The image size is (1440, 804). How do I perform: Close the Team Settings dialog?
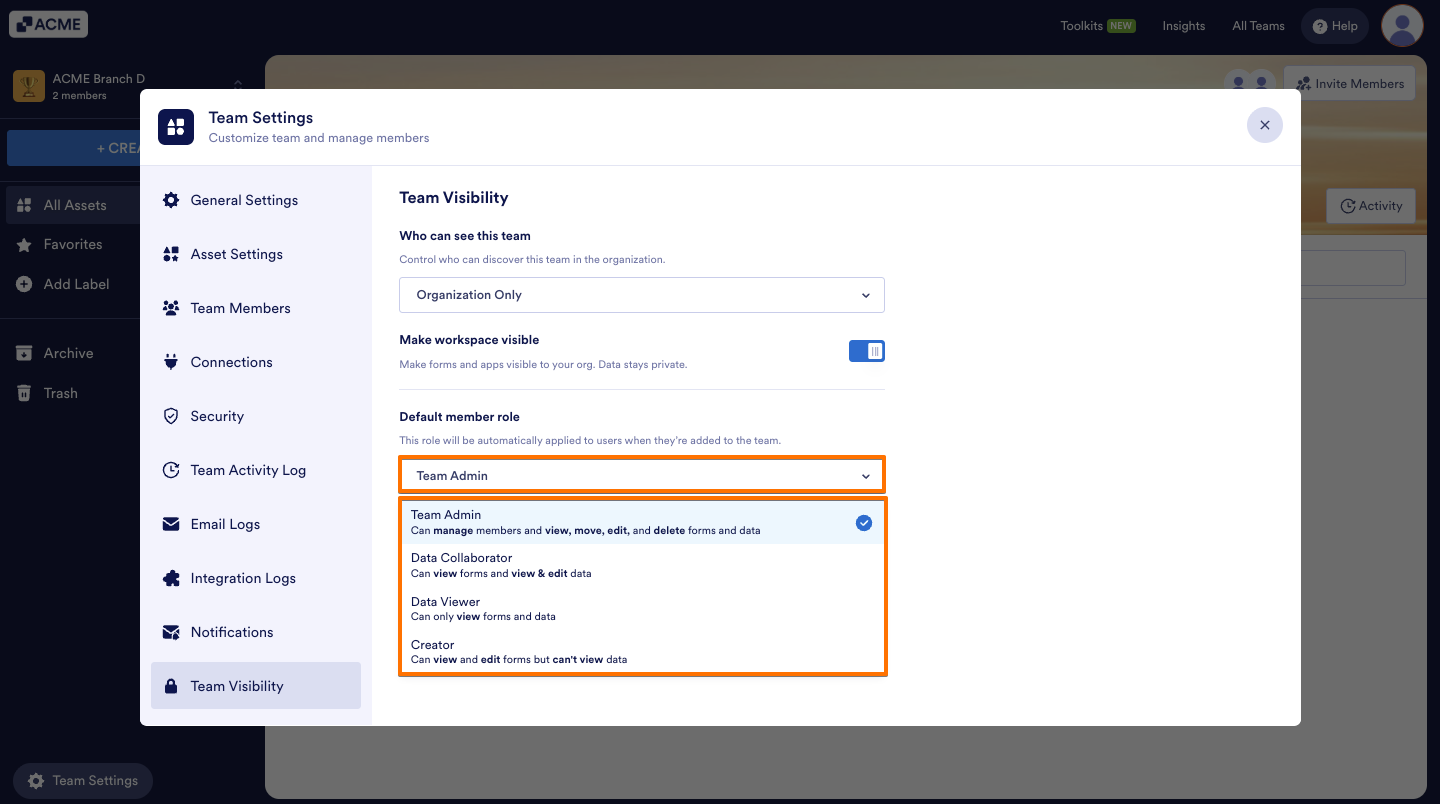(1265, 125)
